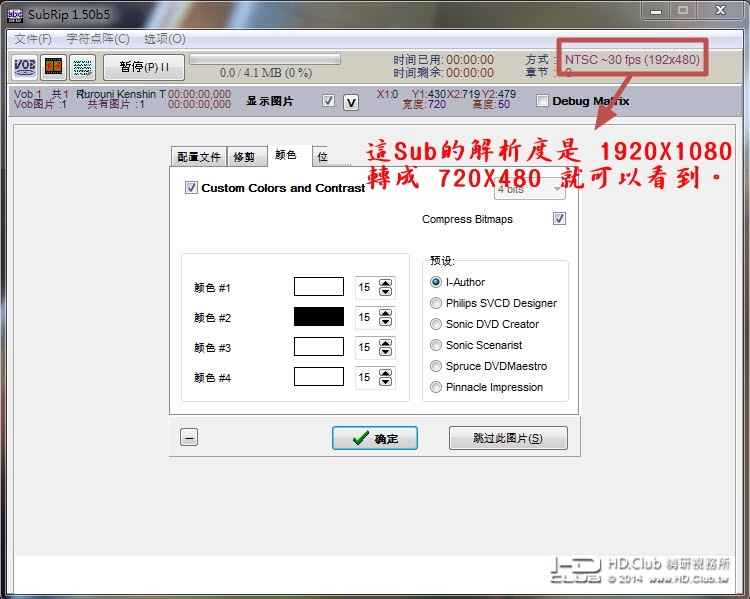Click the 时间已用:00:00:00 text

pos(443,60)
